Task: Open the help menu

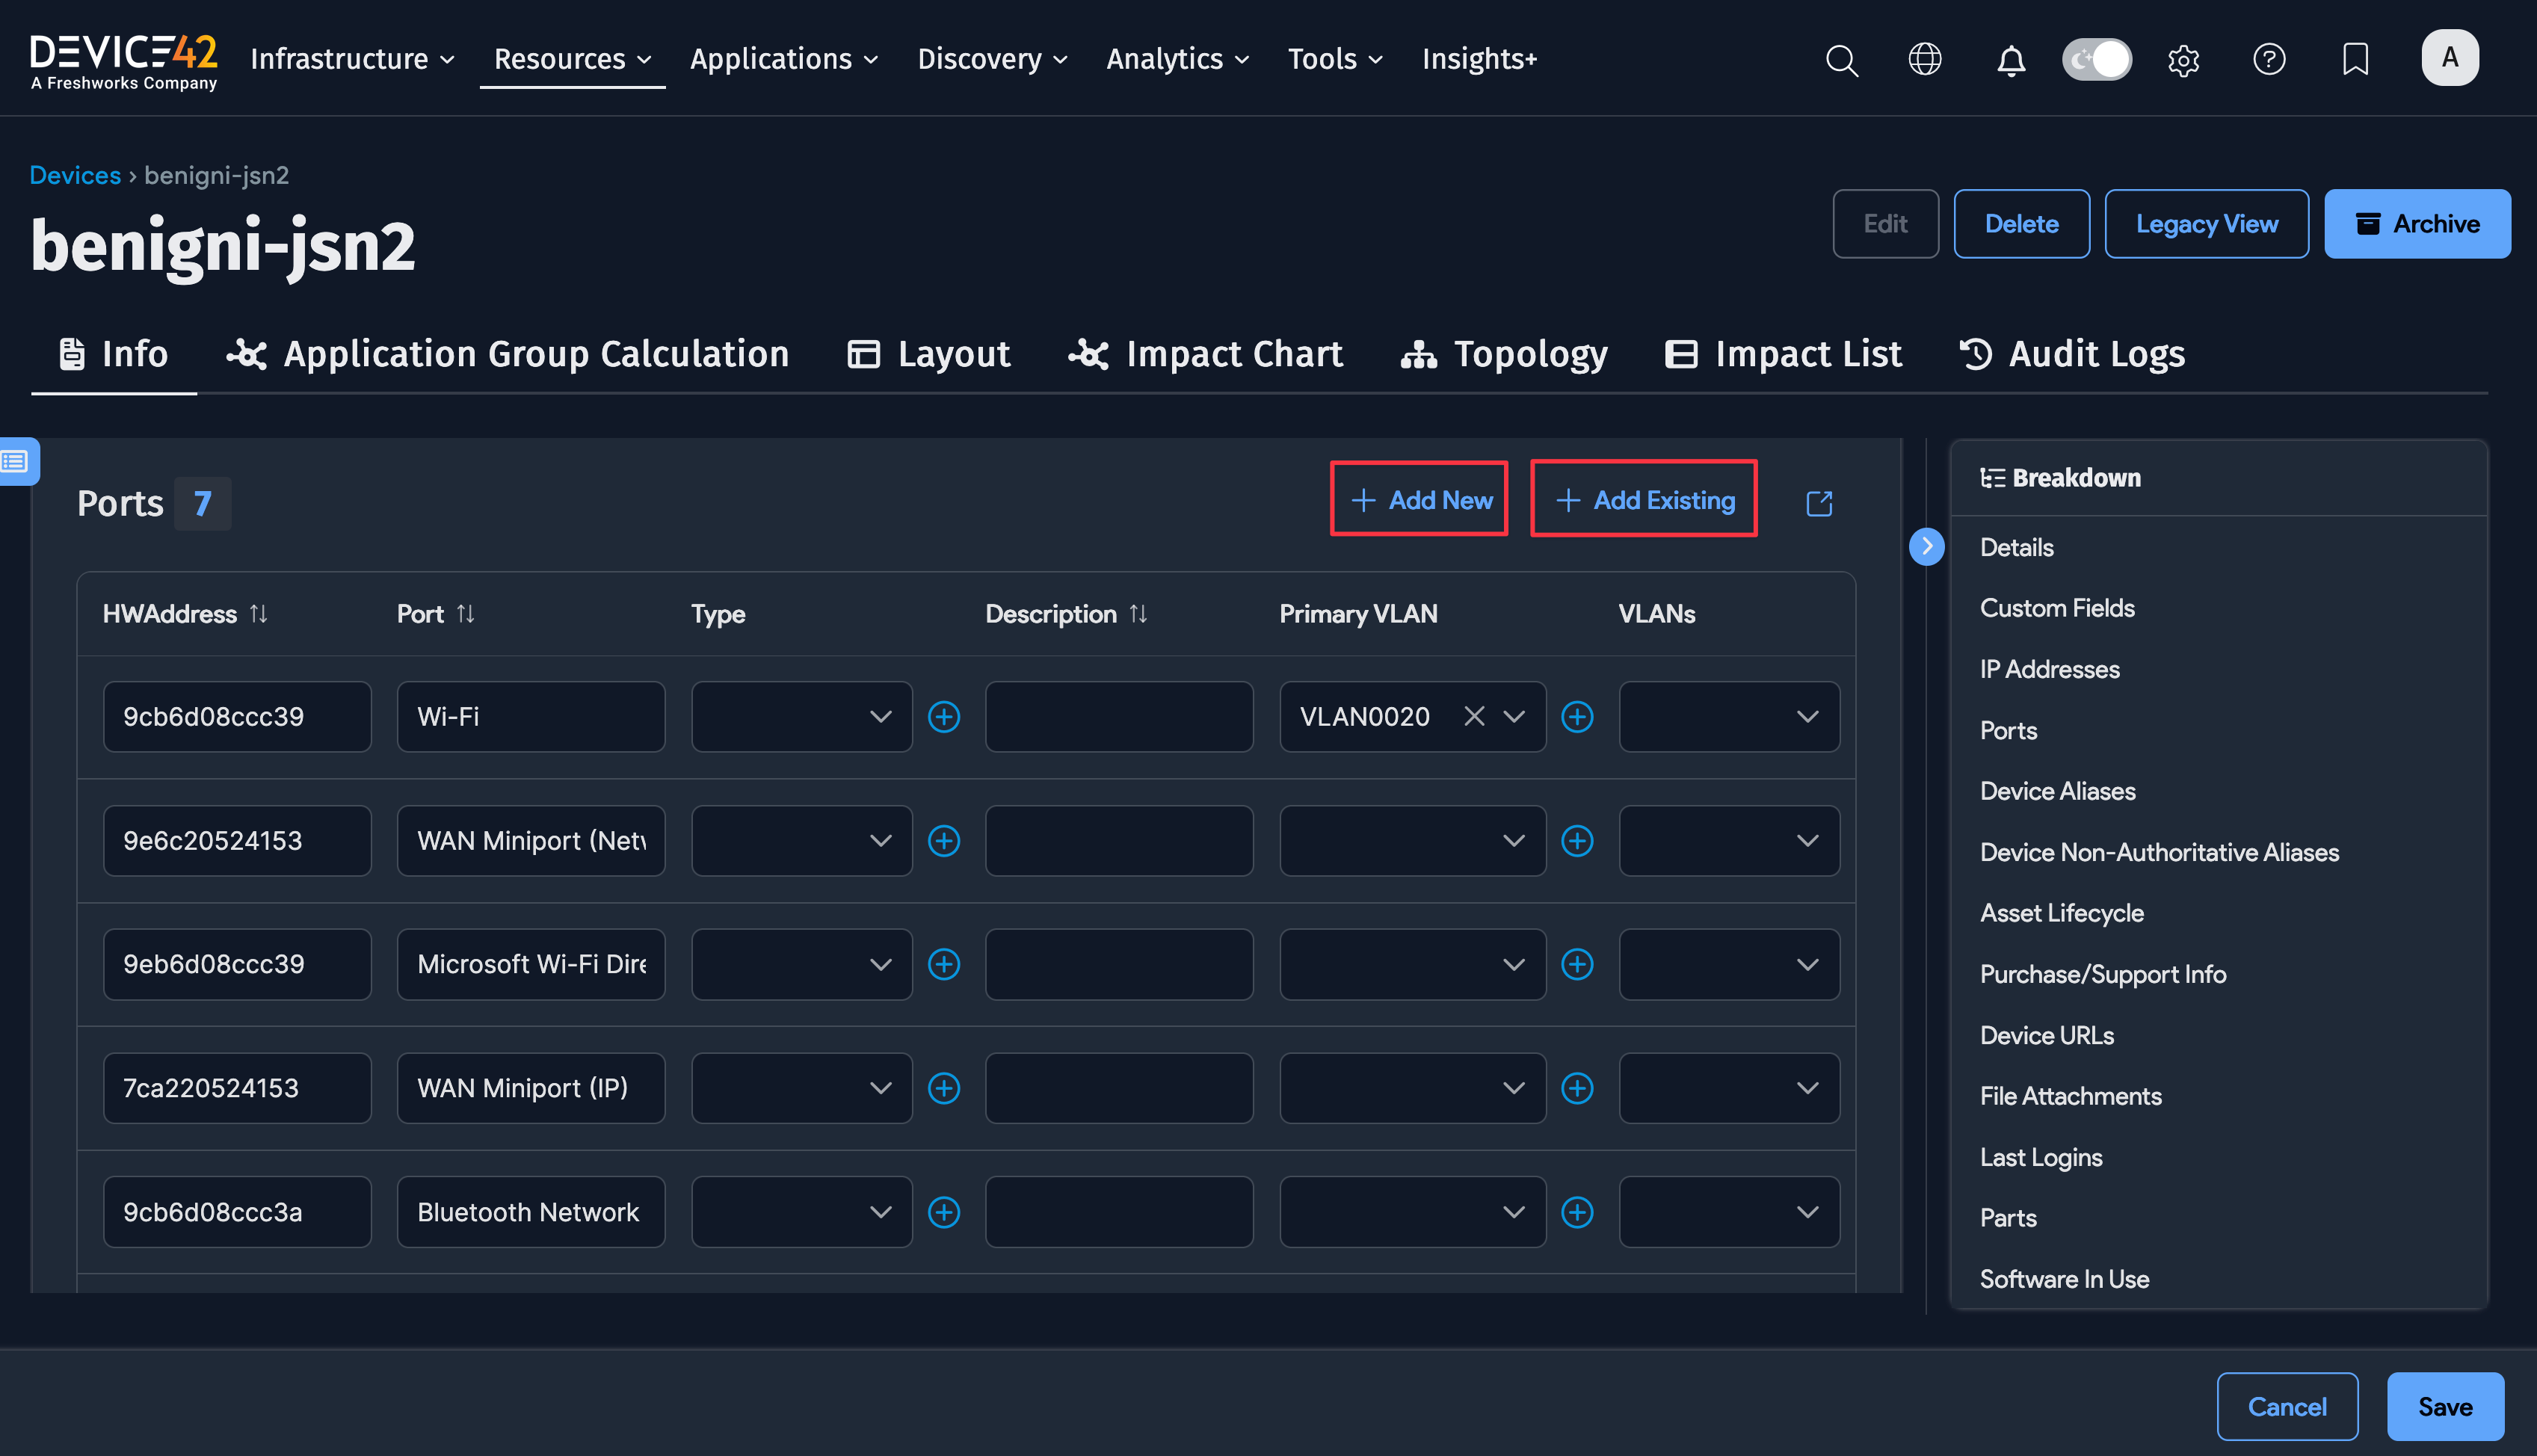Action: click(2270, 60)
